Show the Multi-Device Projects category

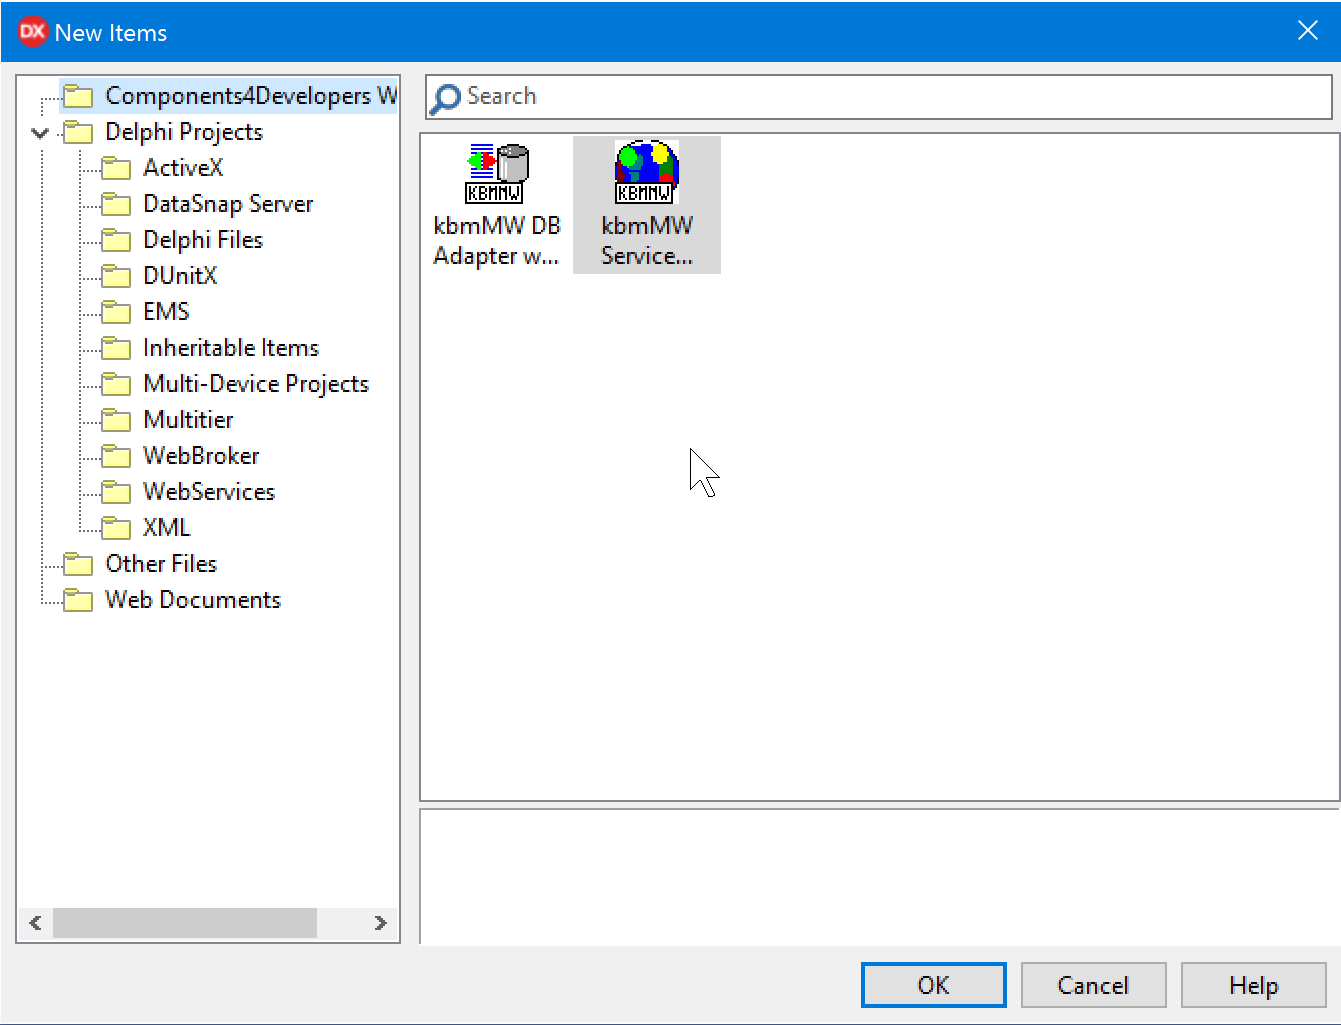coord(256,384)
